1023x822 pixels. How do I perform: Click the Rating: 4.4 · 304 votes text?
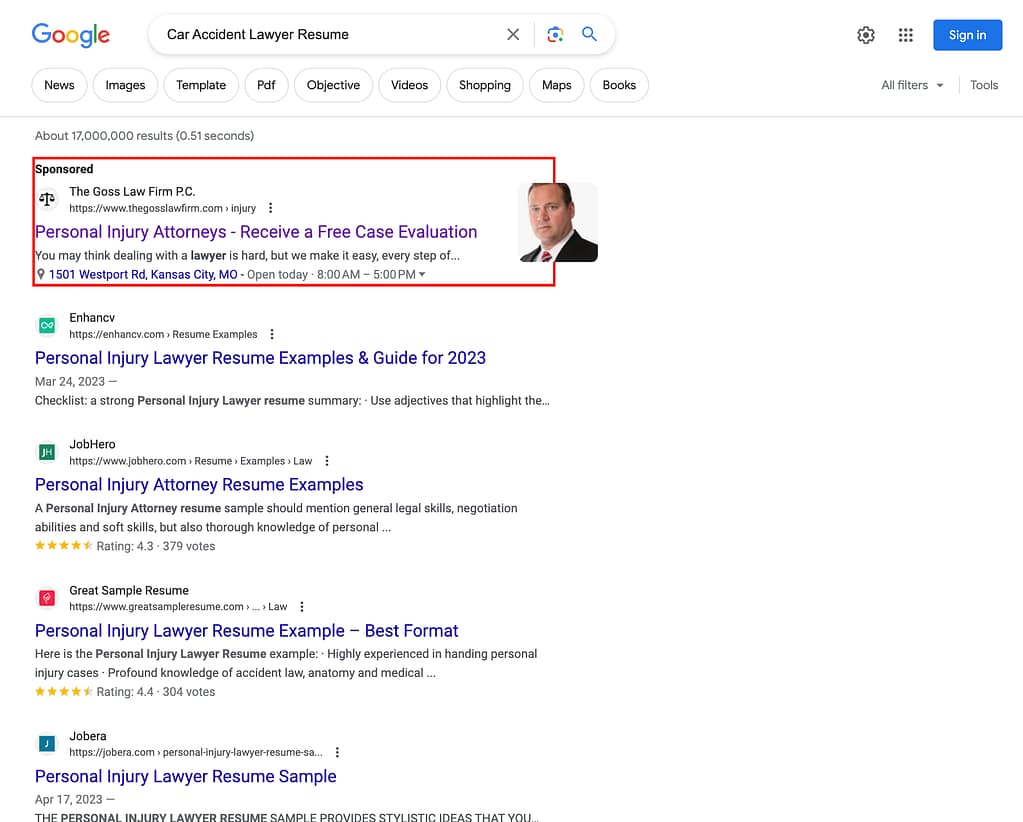tap(155, 692)
